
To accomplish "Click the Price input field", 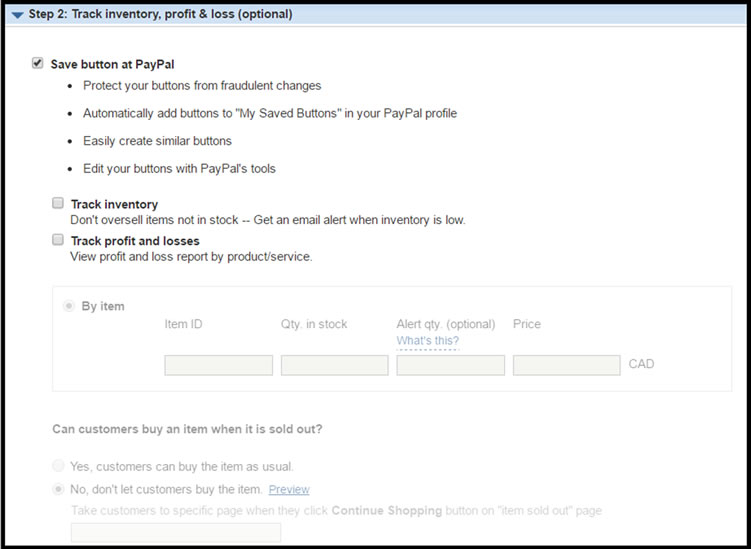I will 566,365.
